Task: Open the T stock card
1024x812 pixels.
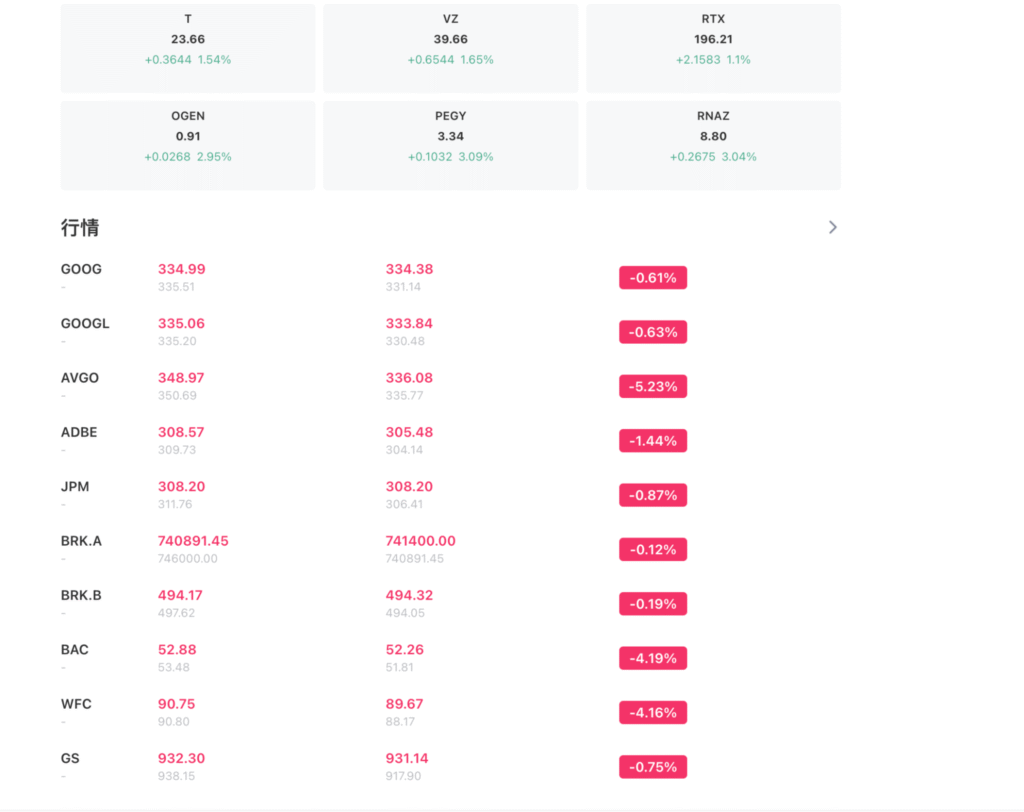Action: click(188, 48)
